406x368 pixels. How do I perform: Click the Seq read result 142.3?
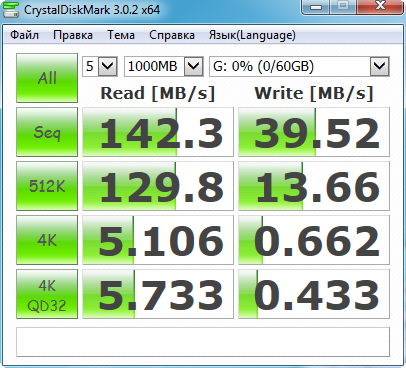(158, 132)
